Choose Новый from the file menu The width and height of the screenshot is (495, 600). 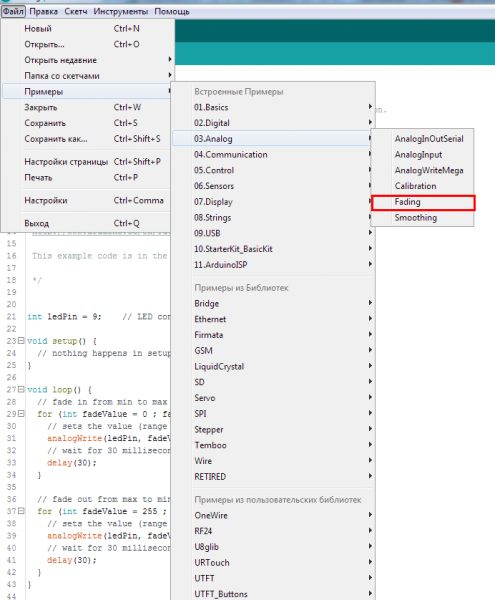87,29
